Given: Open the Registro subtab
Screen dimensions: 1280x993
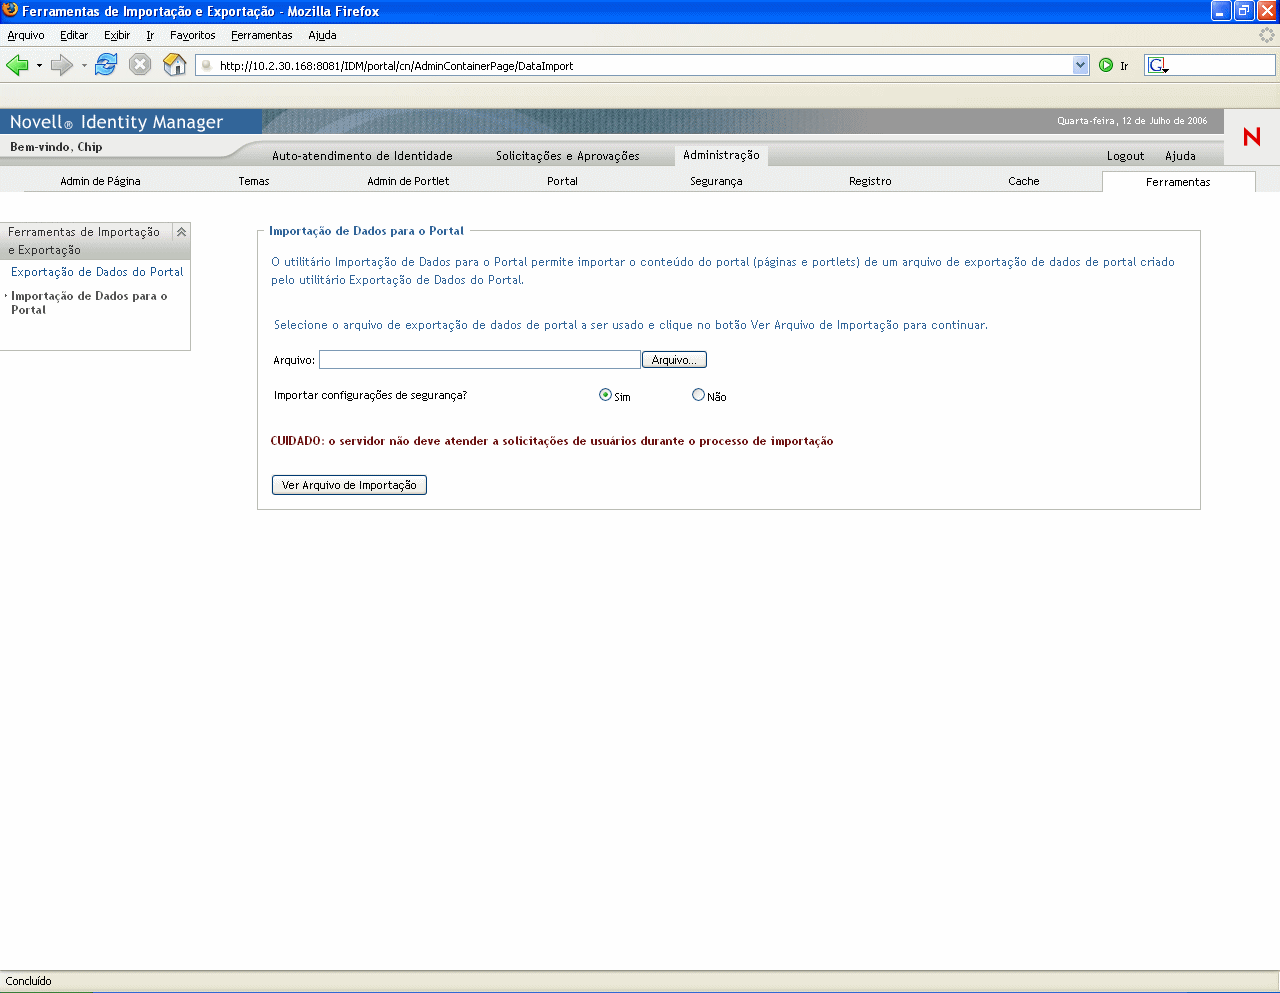Looking at the screenshot, I should 870,181.
